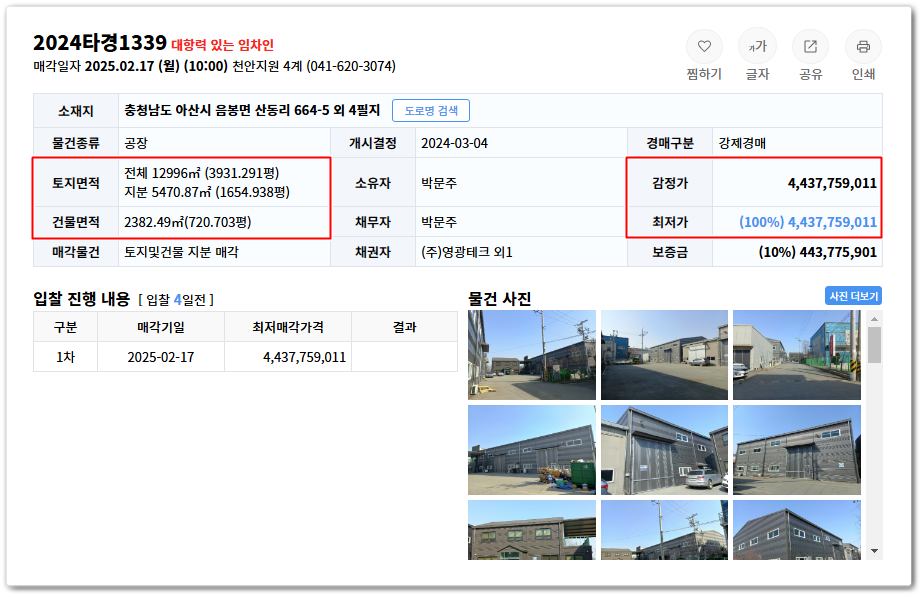
Task: Open second photo in top row
Action: click(664, 355)
